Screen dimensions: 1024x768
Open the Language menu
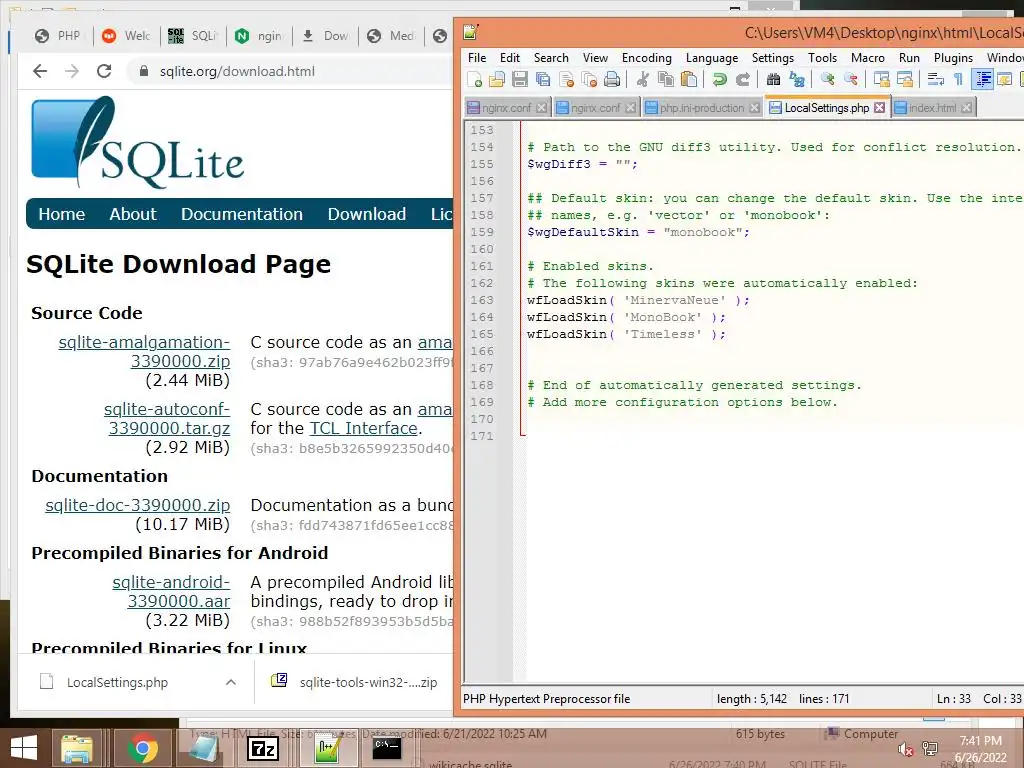click(x=712, y=57)
